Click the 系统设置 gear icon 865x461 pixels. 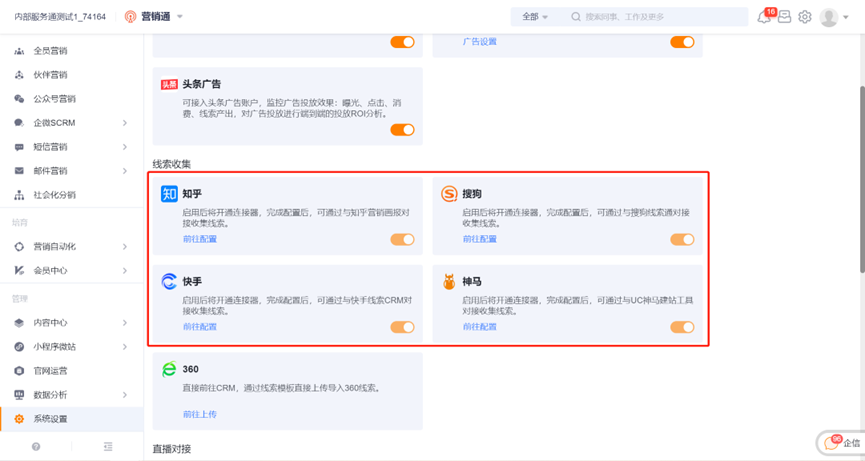coord(19,419)
